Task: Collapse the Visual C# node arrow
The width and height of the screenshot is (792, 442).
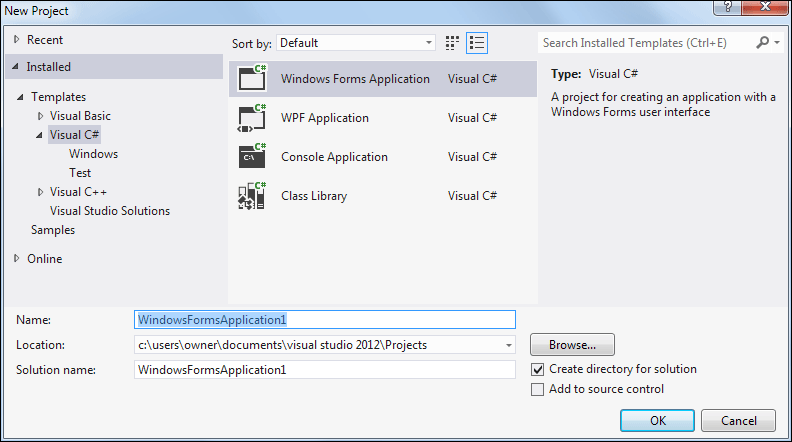Action: point(39,135)
